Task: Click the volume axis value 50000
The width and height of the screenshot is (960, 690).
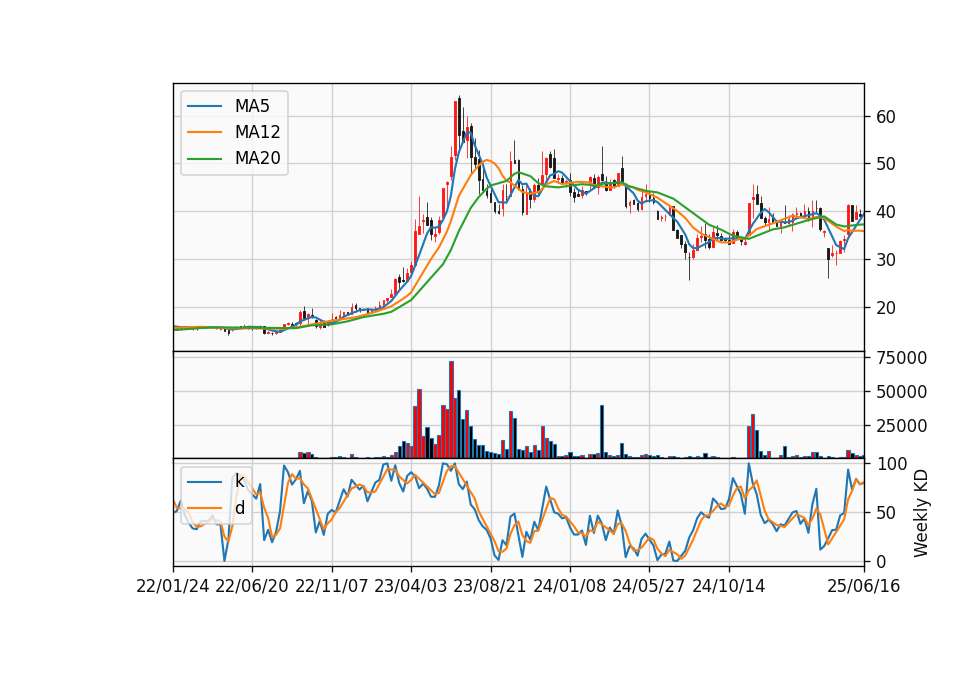Action: tap(902, 392)
